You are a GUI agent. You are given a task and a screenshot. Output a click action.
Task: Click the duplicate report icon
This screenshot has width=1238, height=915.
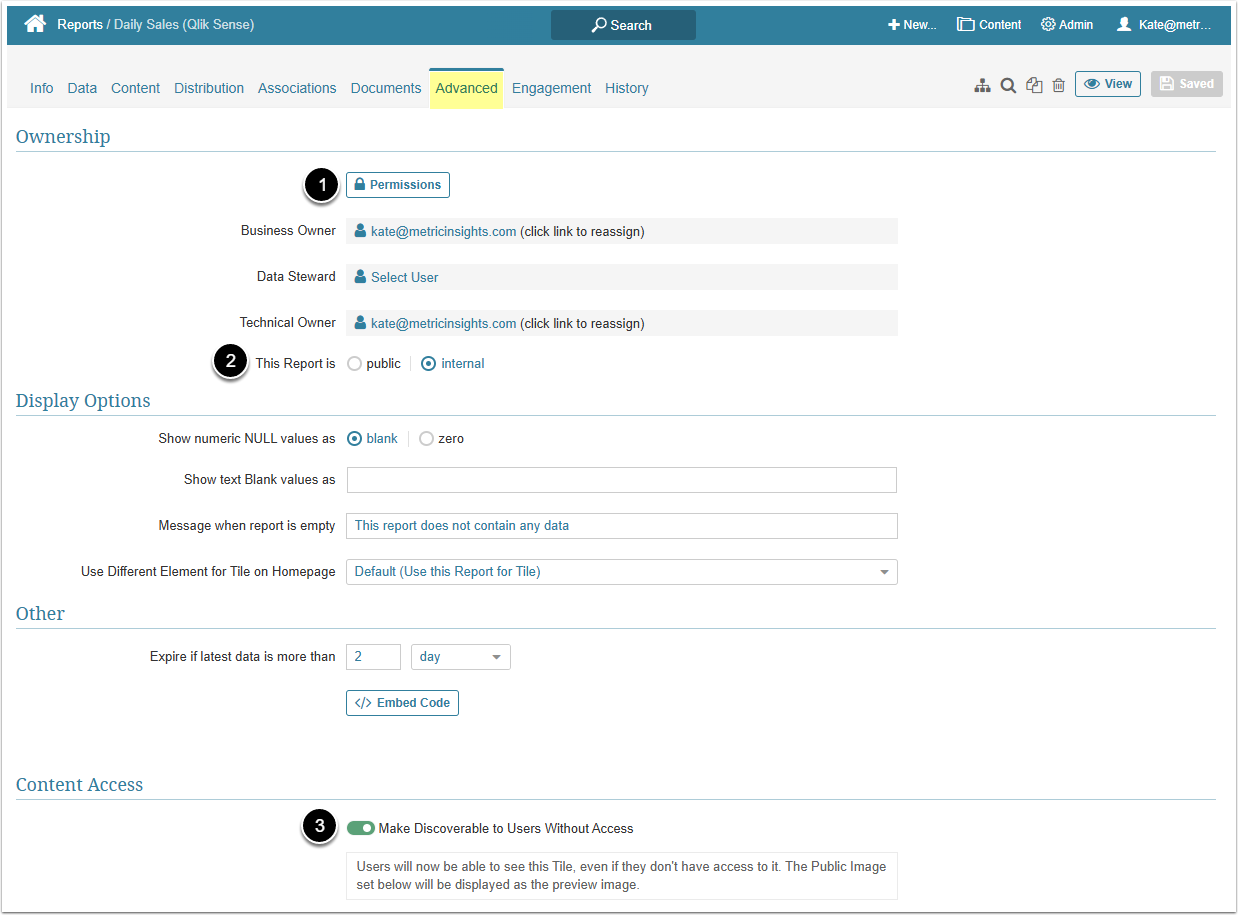tap(1034, 86)
